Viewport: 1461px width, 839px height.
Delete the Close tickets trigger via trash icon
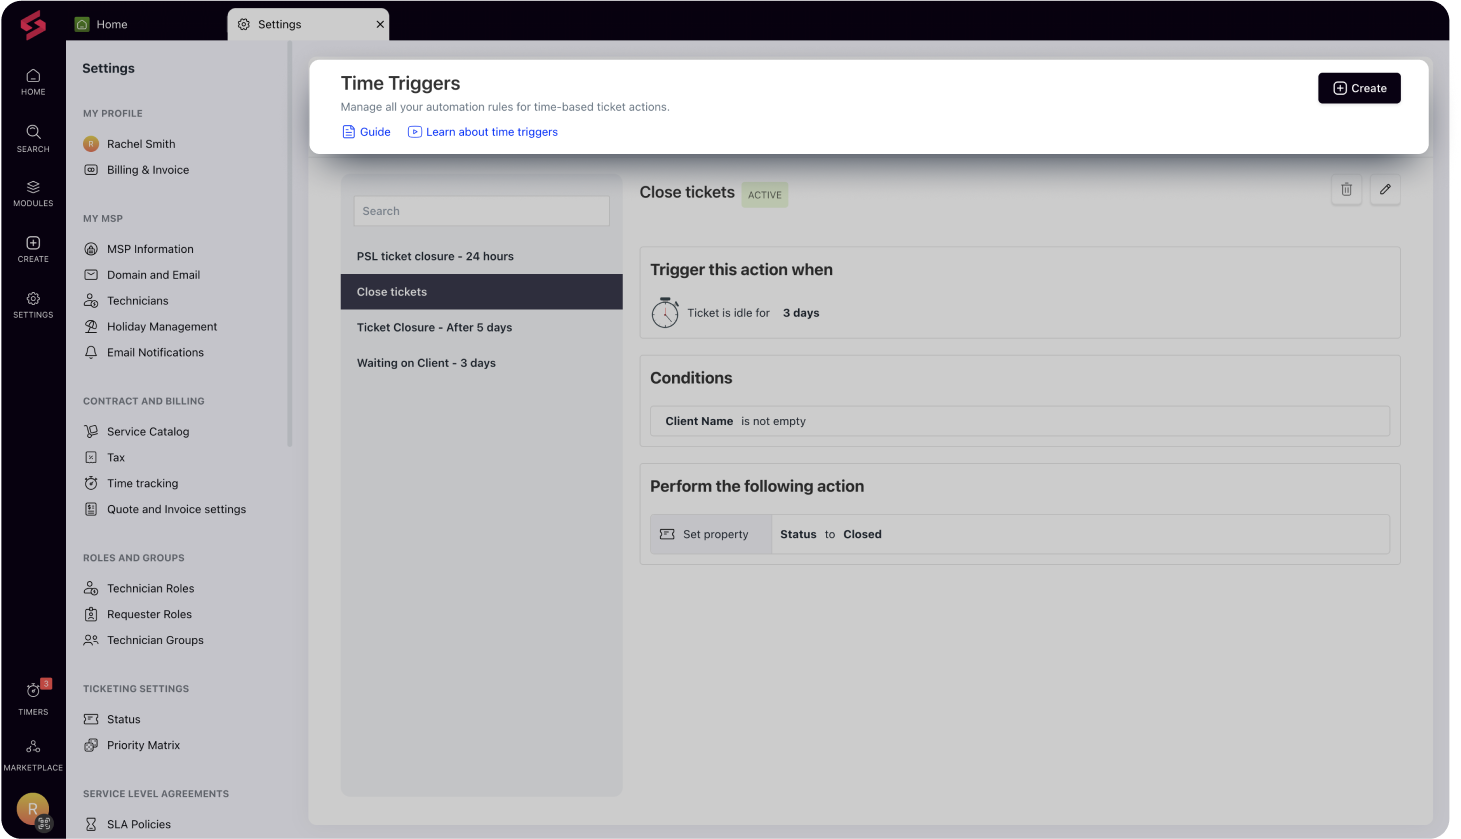pyautogui.click(x=1346, y=189)
